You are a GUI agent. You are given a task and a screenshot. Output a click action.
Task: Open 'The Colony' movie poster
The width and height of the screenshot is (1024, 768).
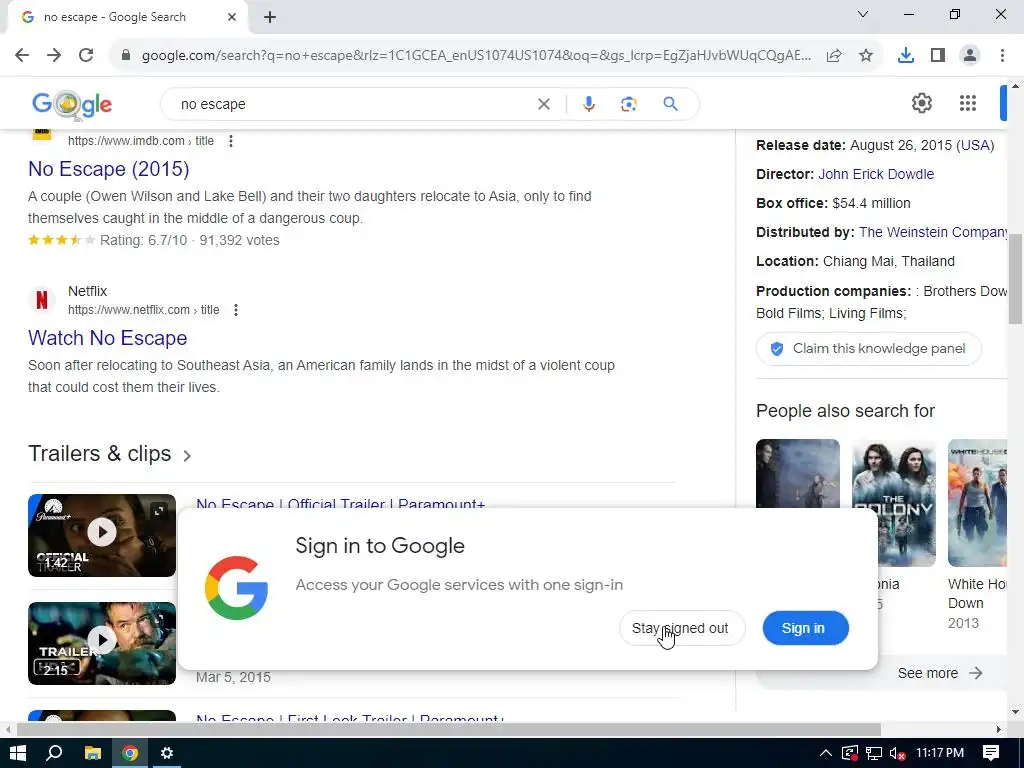(x=893, y=503)
